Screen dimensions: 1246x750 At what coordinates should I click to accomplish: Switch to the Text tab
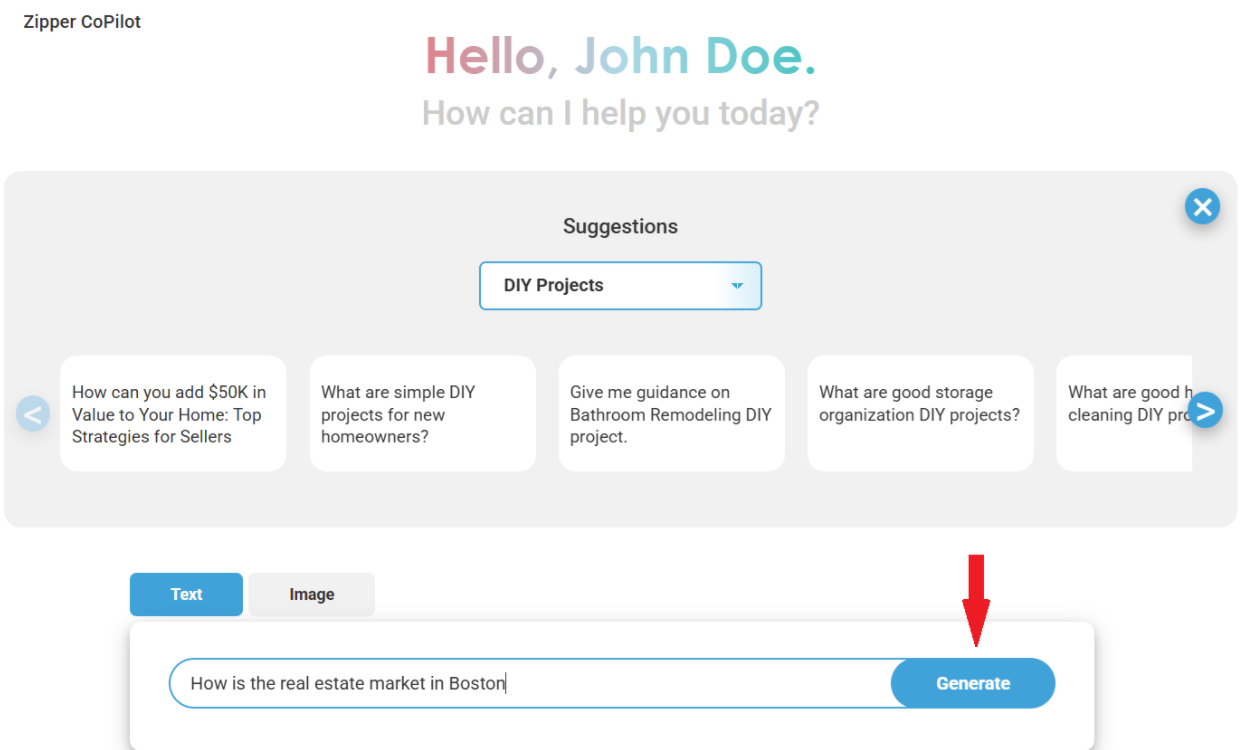[186, 594]
